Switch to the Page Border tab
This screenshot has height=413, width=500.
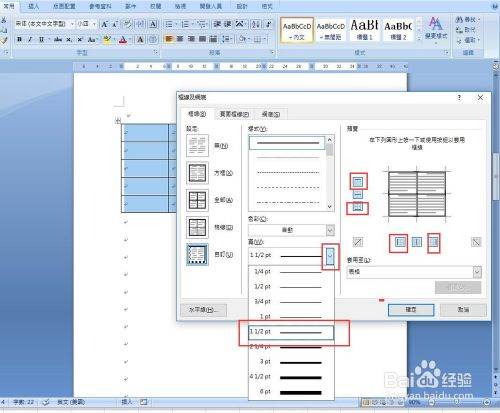click(x=234, y=114)
